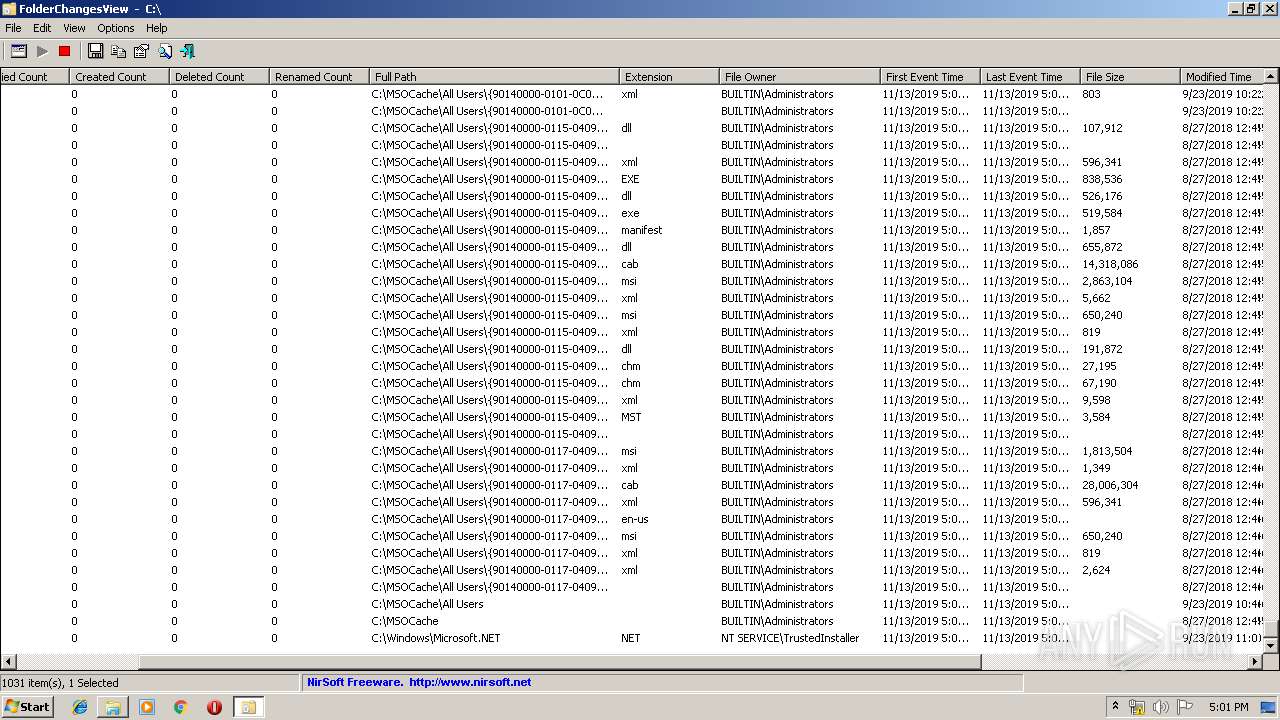Image resolution: width=1280 pixels, height=720 pixels.
Task: Sort by the Modified Time column header
Action: 1222,76
